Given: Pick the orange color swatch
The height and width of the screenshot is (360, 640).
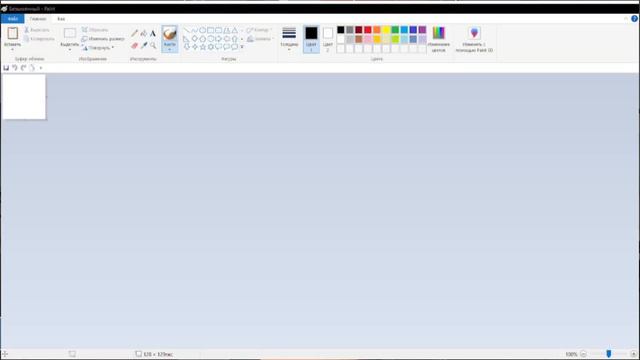Looking at the screenshot, I should click(377, 30).
